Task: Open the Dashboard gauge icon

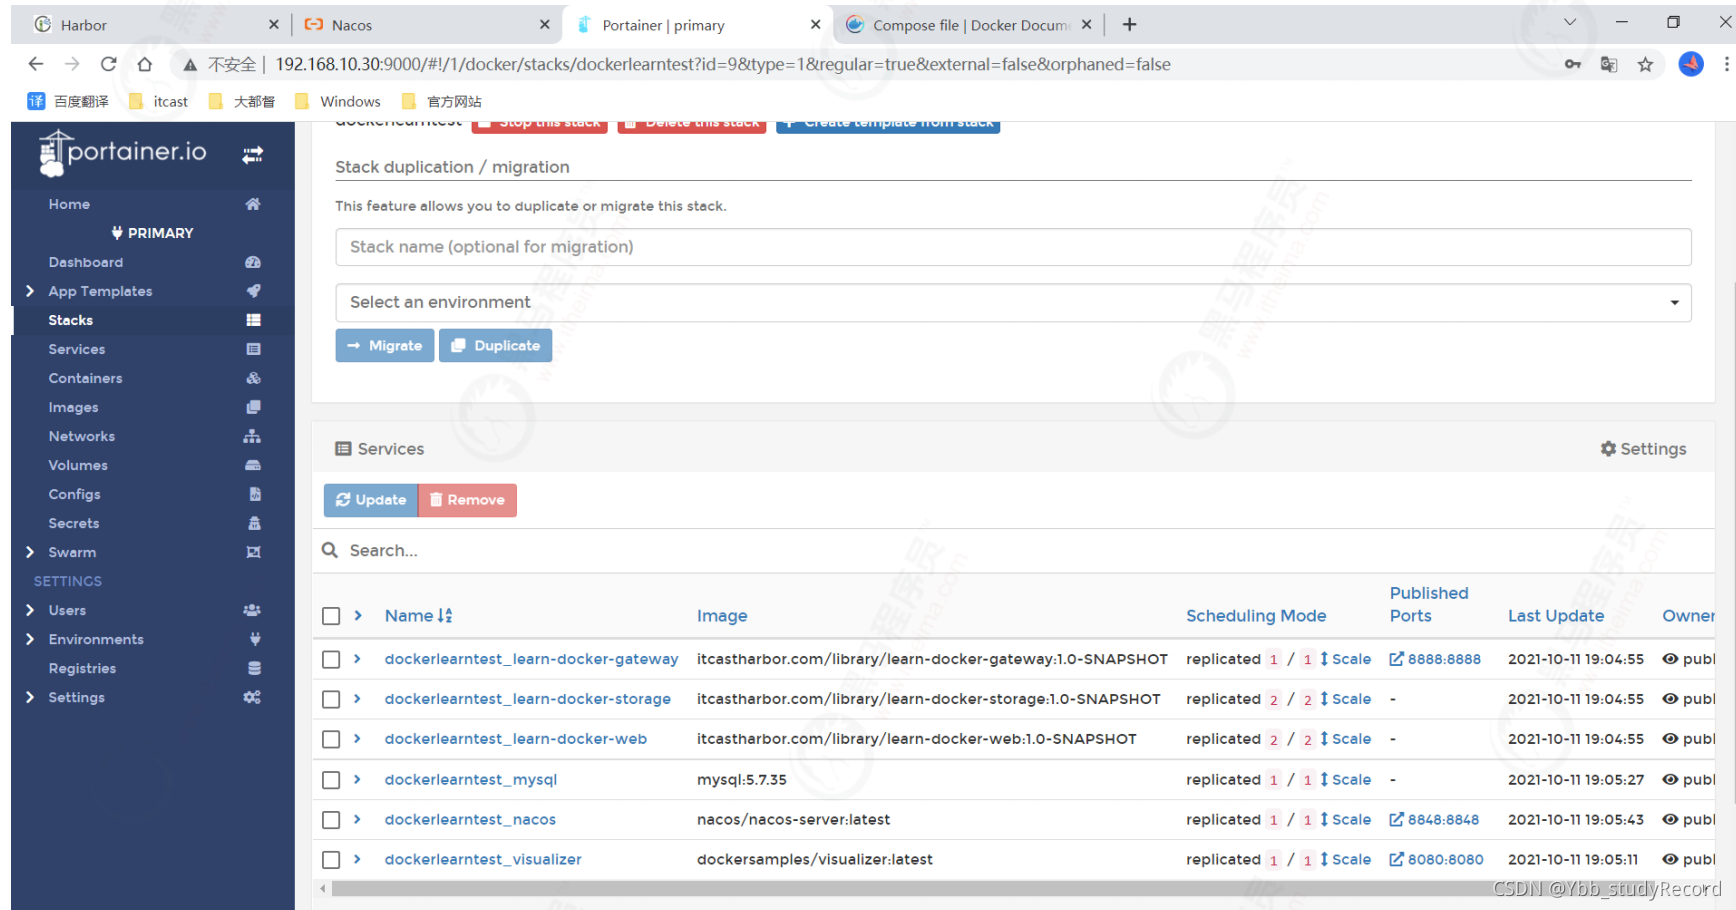Action: coord(253,262)
